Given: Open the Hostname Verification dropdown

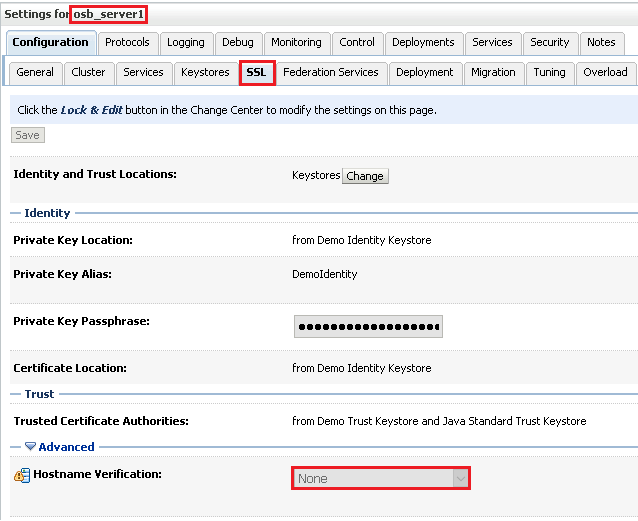Looking at the screenshot, I should pos(381,478).
